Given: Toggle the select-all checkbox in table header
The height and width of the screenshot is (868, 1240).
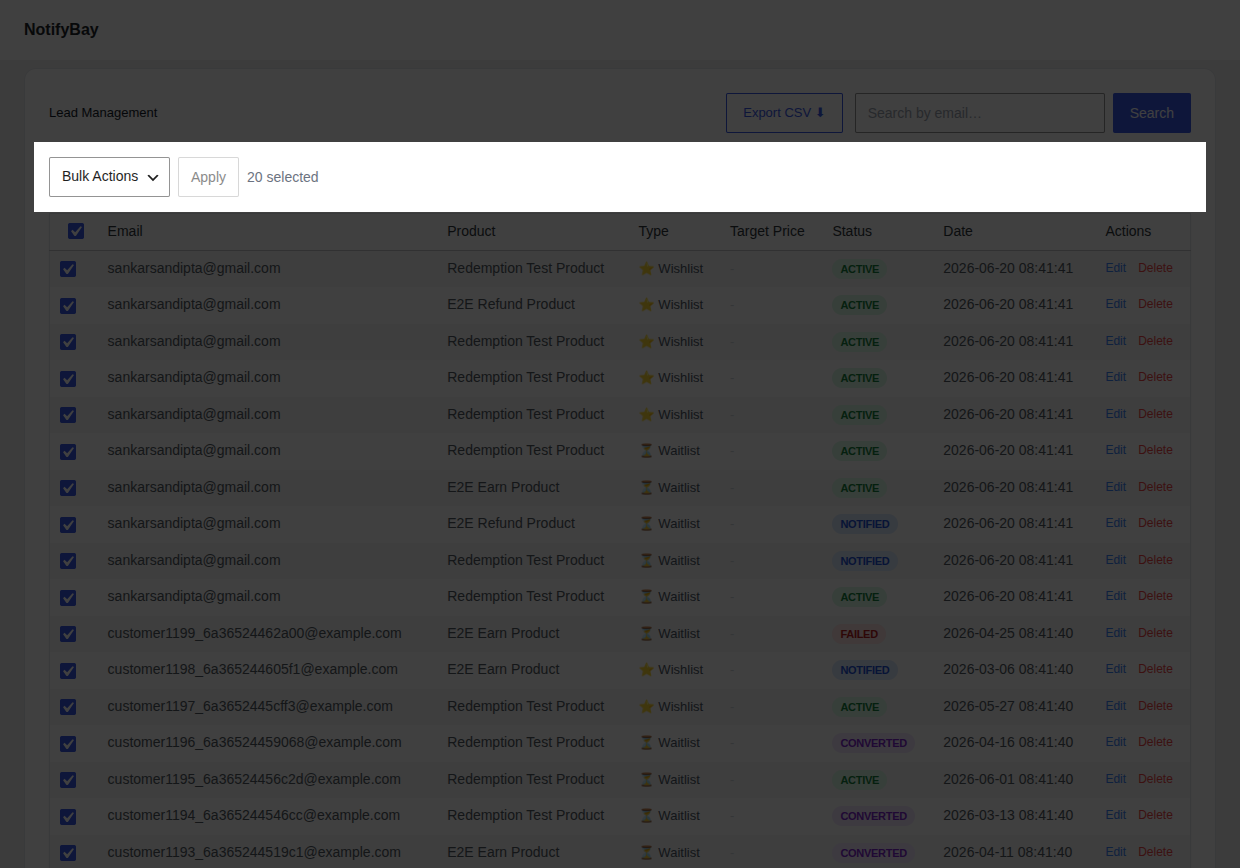Looking at the screenshot, I should [76, 231].
